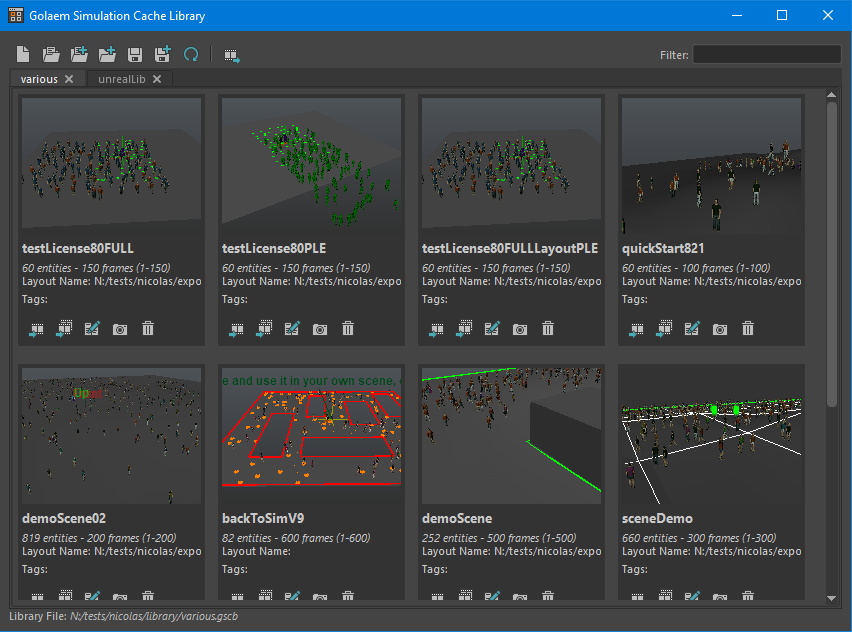
Task: Import the testLicense80PLE cache into the scene
Action: coord(236,329)
